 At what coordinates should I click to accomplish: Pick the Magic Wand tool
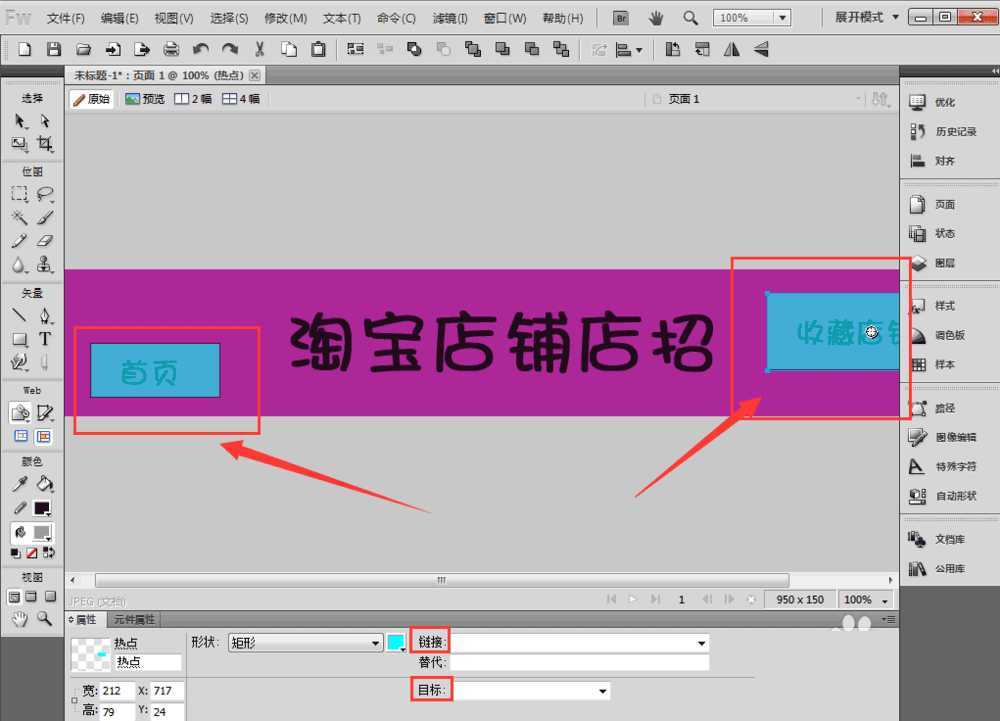(19, 217)
